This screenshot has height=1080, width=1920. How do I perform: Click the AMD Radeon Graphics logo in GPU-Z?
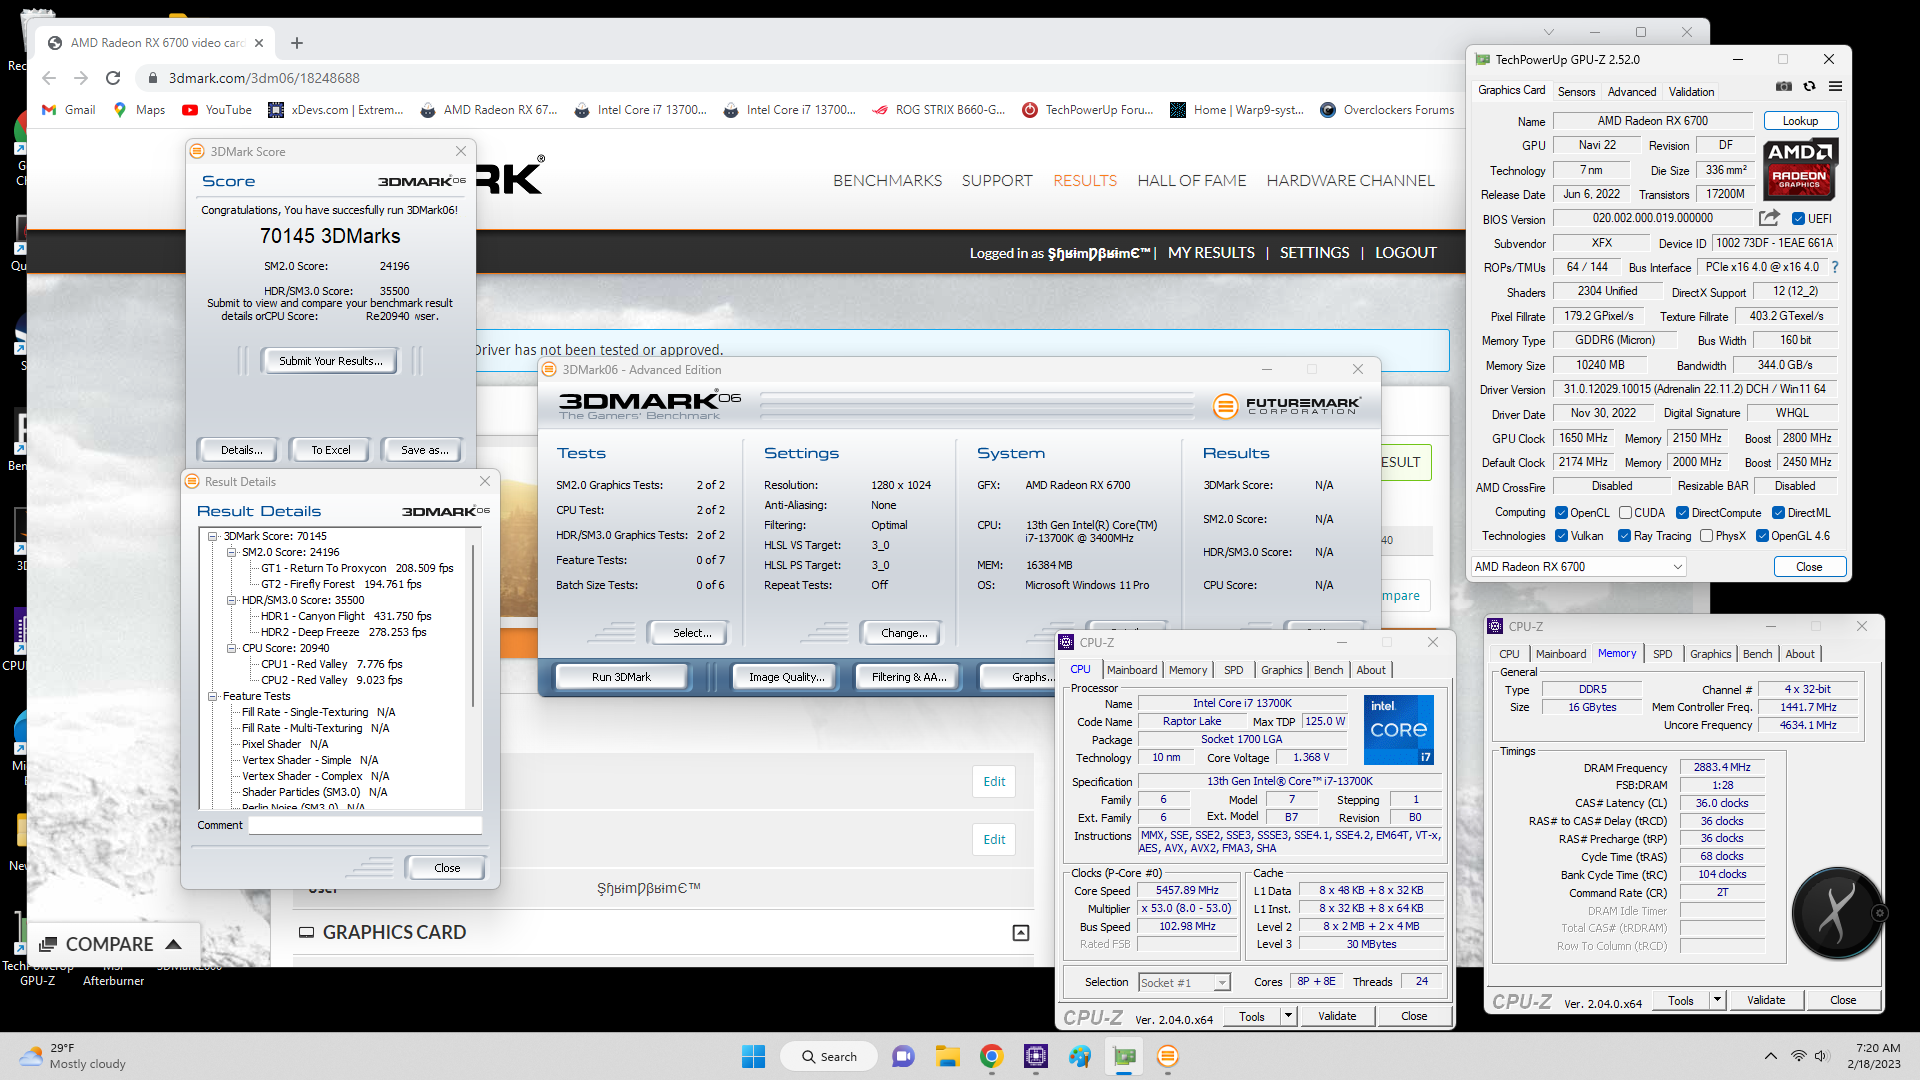point(1800,169)
